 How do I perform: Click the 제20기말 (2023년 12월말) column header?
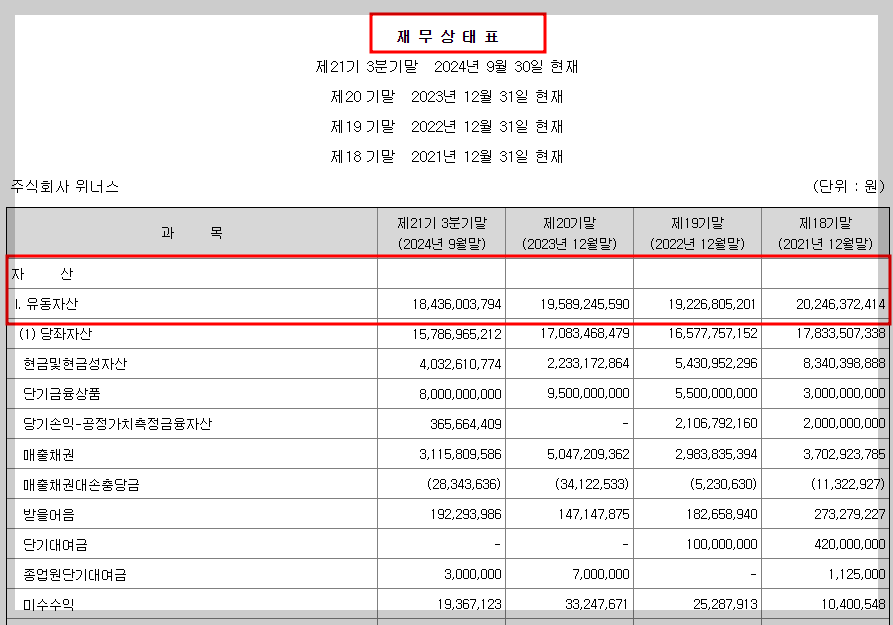(x=570, y=233)
